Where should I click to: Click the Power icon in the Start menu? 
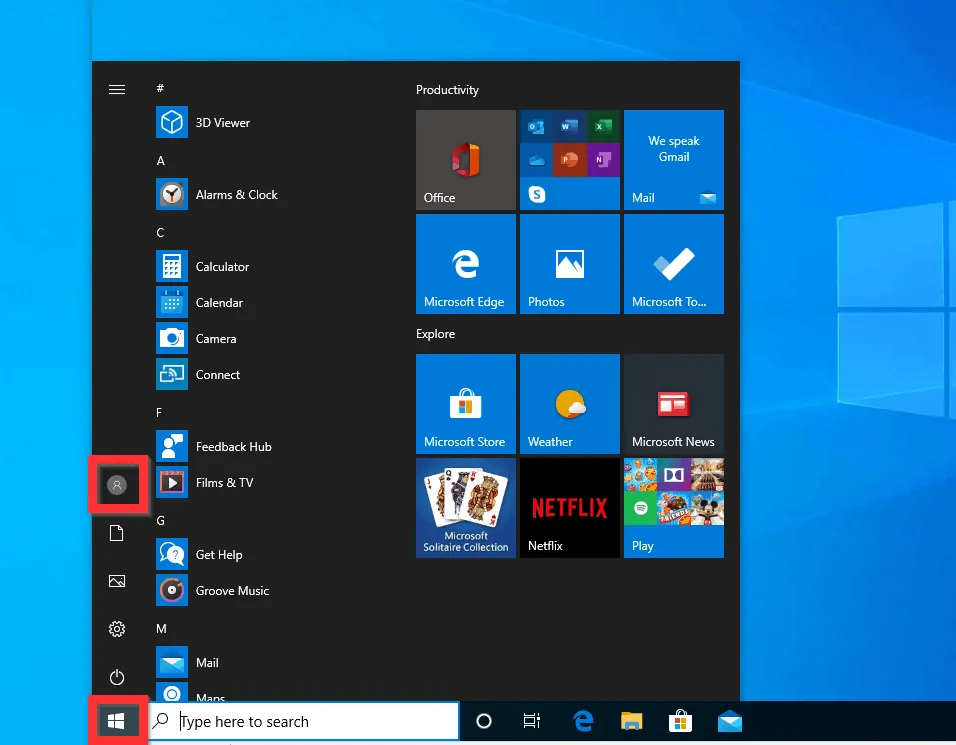(117, 677)
